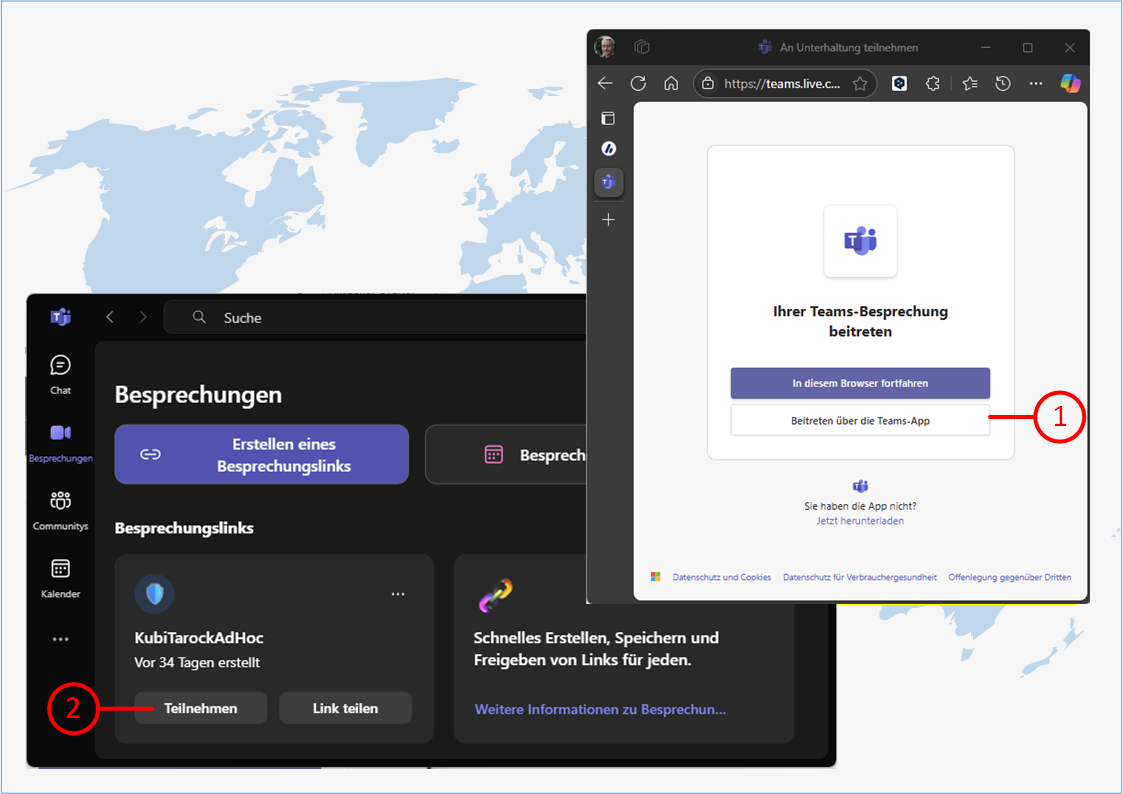Open Communitys in the Teams sidebar
The image size is (1123, 794).
60,508
